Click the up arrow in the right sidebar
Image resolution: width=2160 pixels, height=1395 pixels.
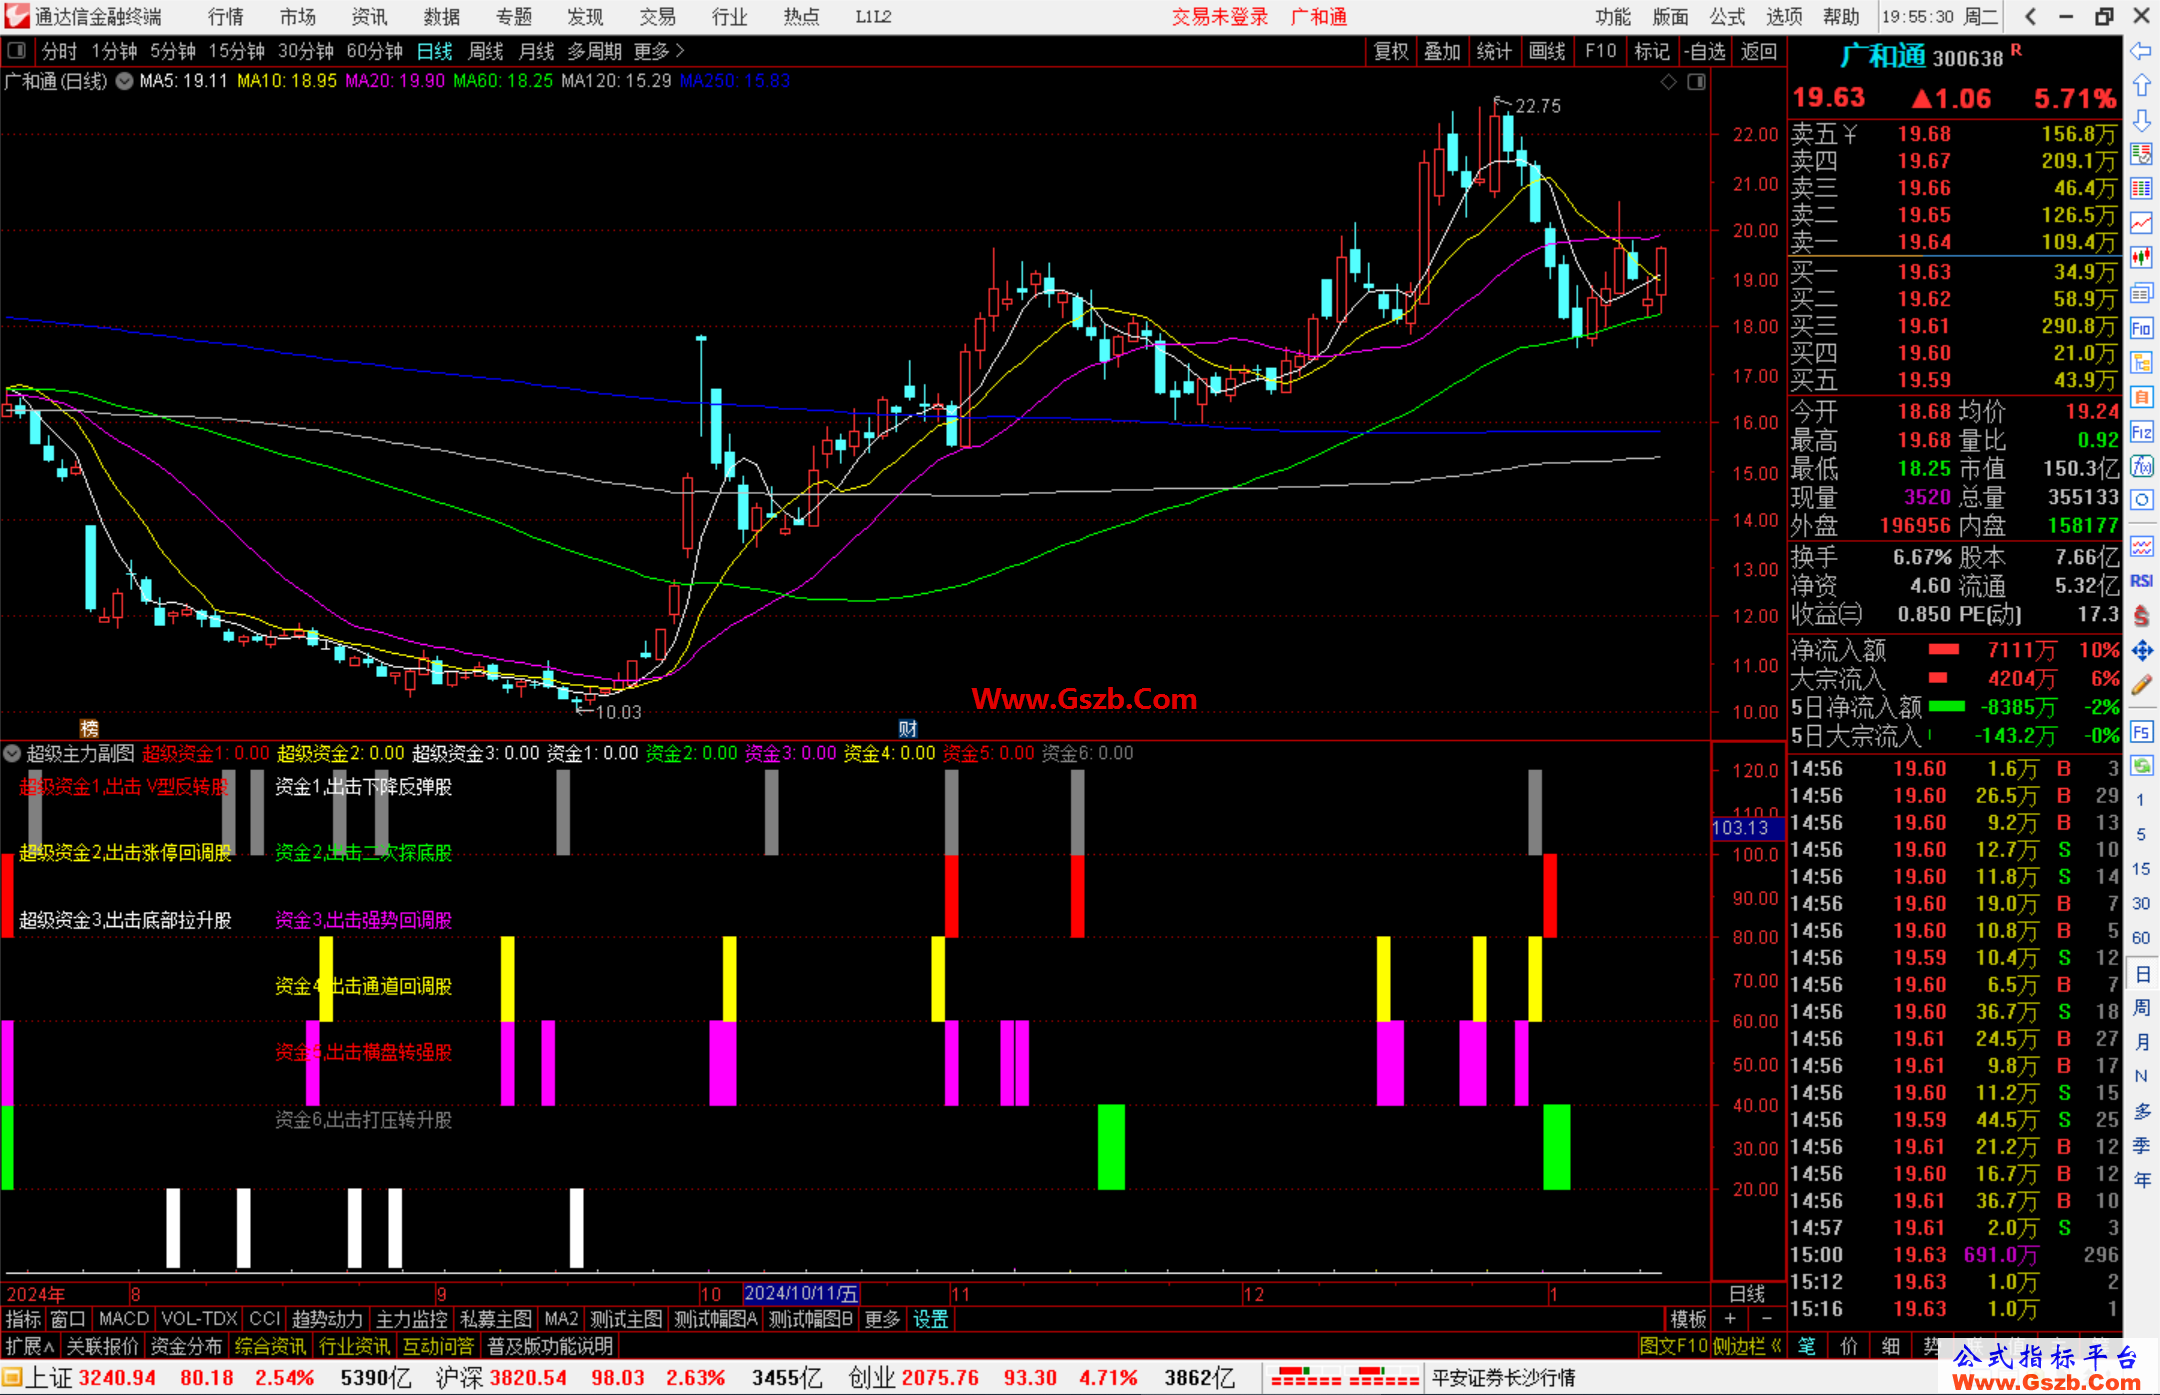point(2141,86)
